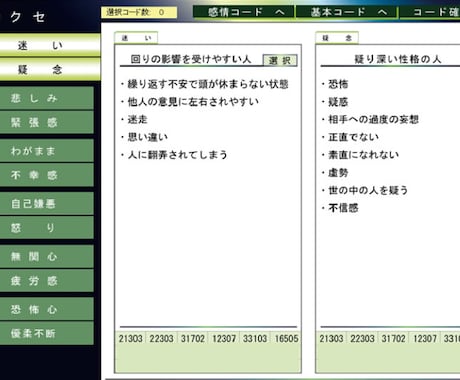Click the 繰り返す不安で頭が休まらない状態 item
Viewport: 460px width, 380px height.
(205, 84)
